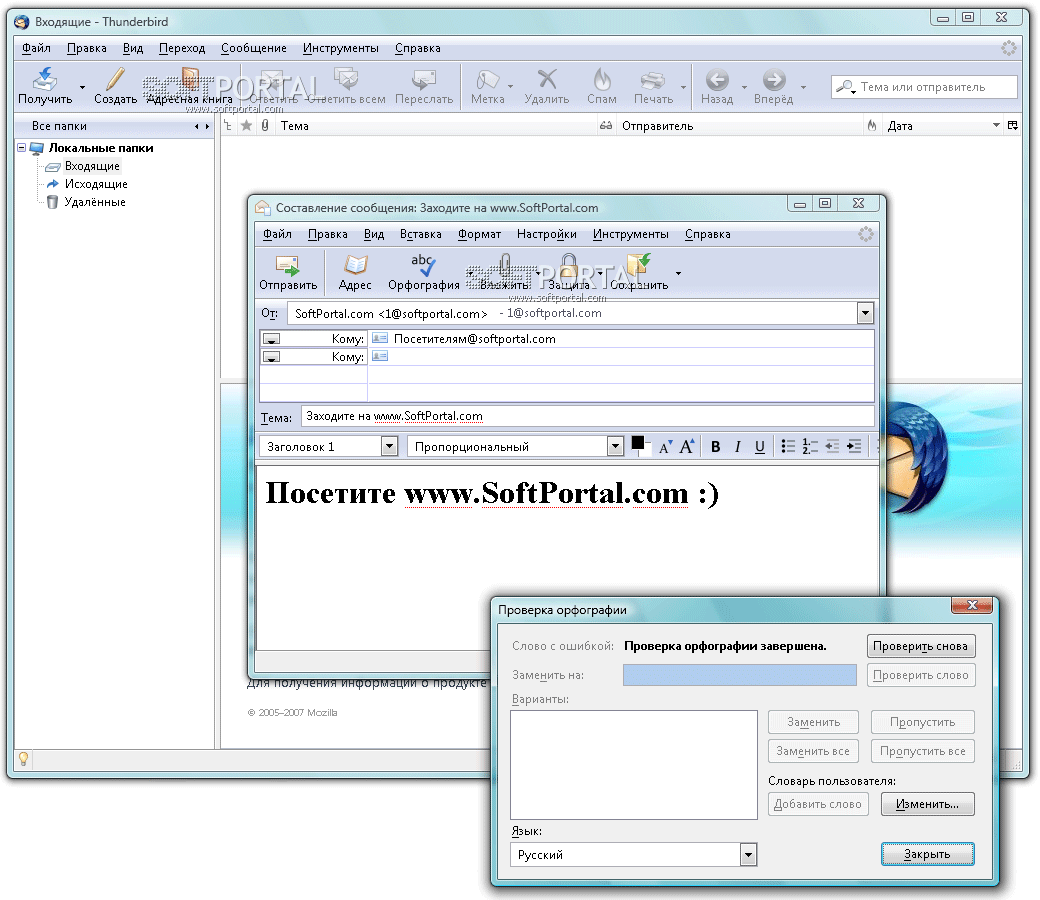This screenshot has width=1040, height=900.
Task: Open Файл menu in main Thunderbird window
Action: pos(36,48)
